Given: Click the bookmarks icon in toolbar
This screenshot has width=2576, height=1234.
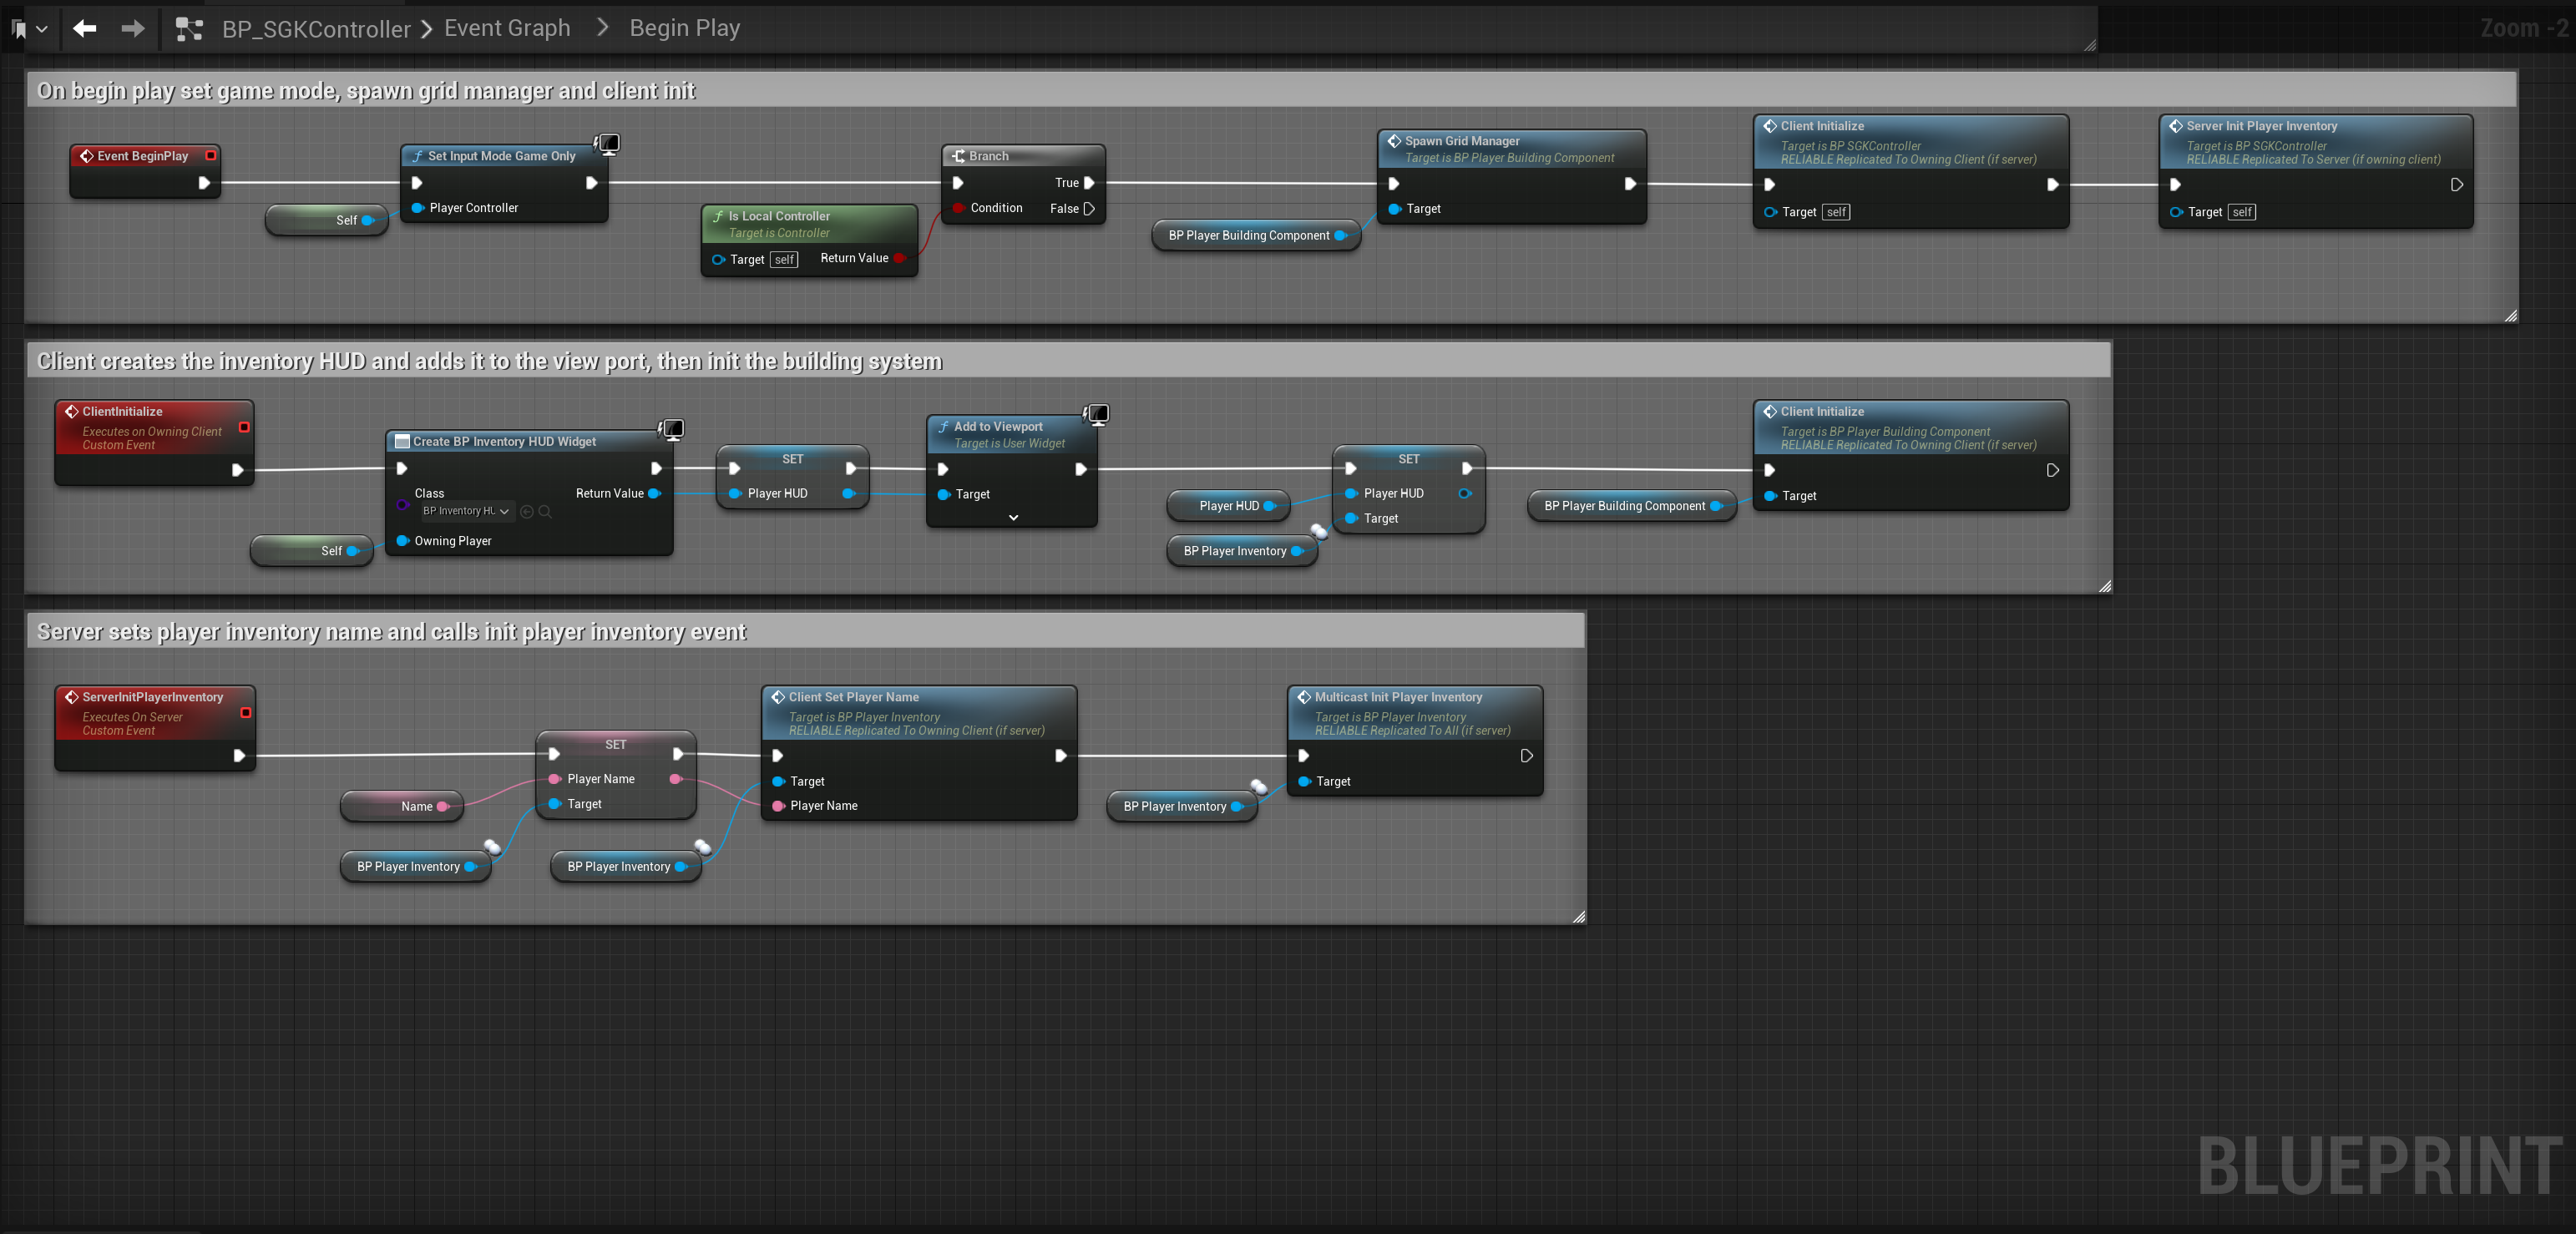Looking at the screenshot, I should pyautogui.click(x=19, y=29).
